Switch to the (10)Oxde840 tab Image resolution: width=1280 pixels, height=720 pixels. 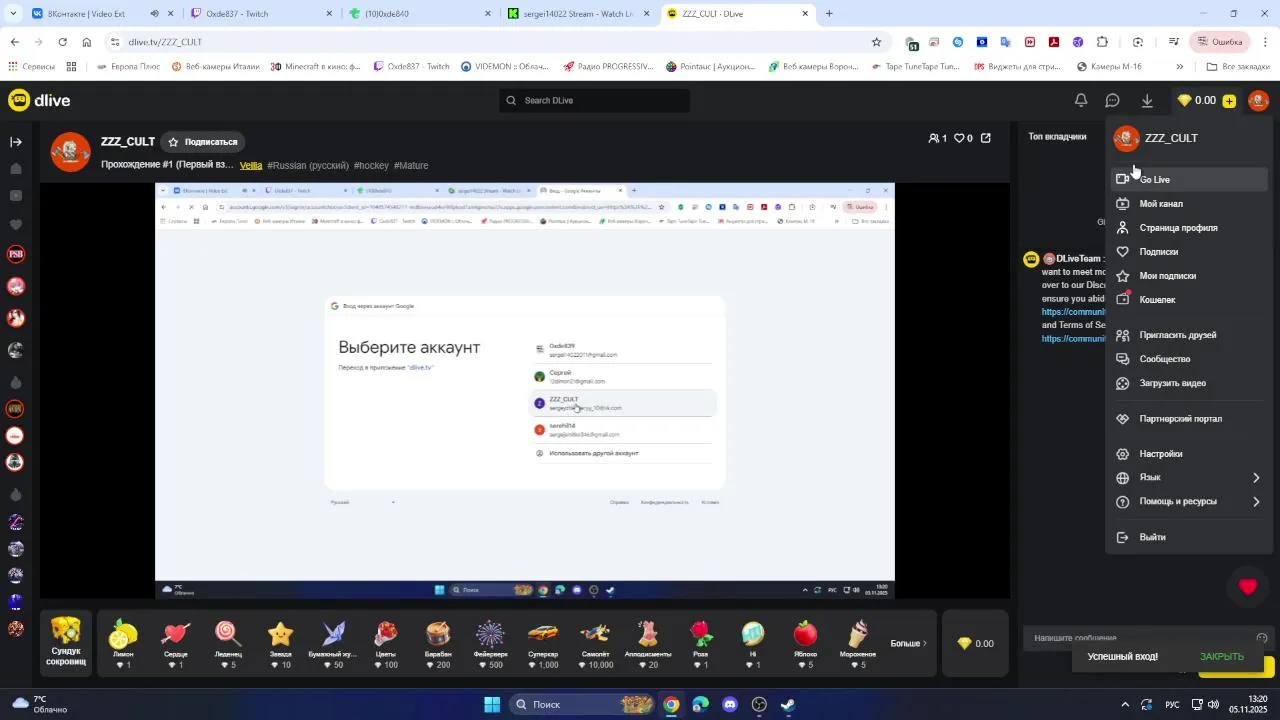(419, 14)
